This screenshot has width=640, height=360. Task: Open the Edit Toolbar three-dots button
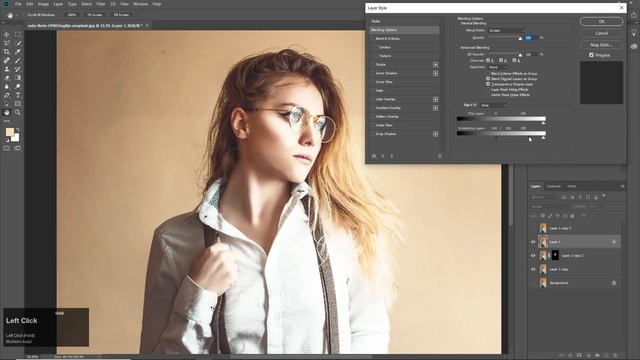7,121
